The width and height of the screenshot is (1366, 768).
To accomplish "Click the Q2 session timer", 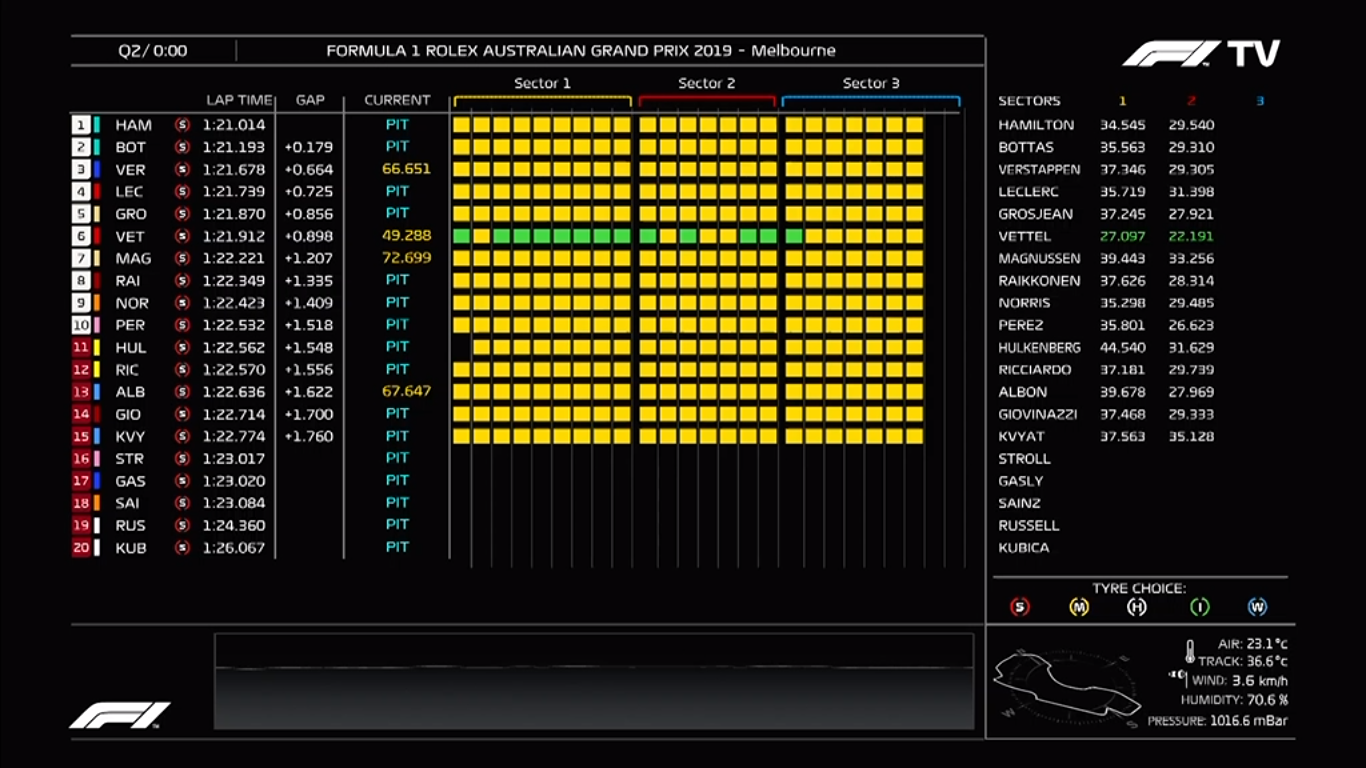I will click(152, 51).
